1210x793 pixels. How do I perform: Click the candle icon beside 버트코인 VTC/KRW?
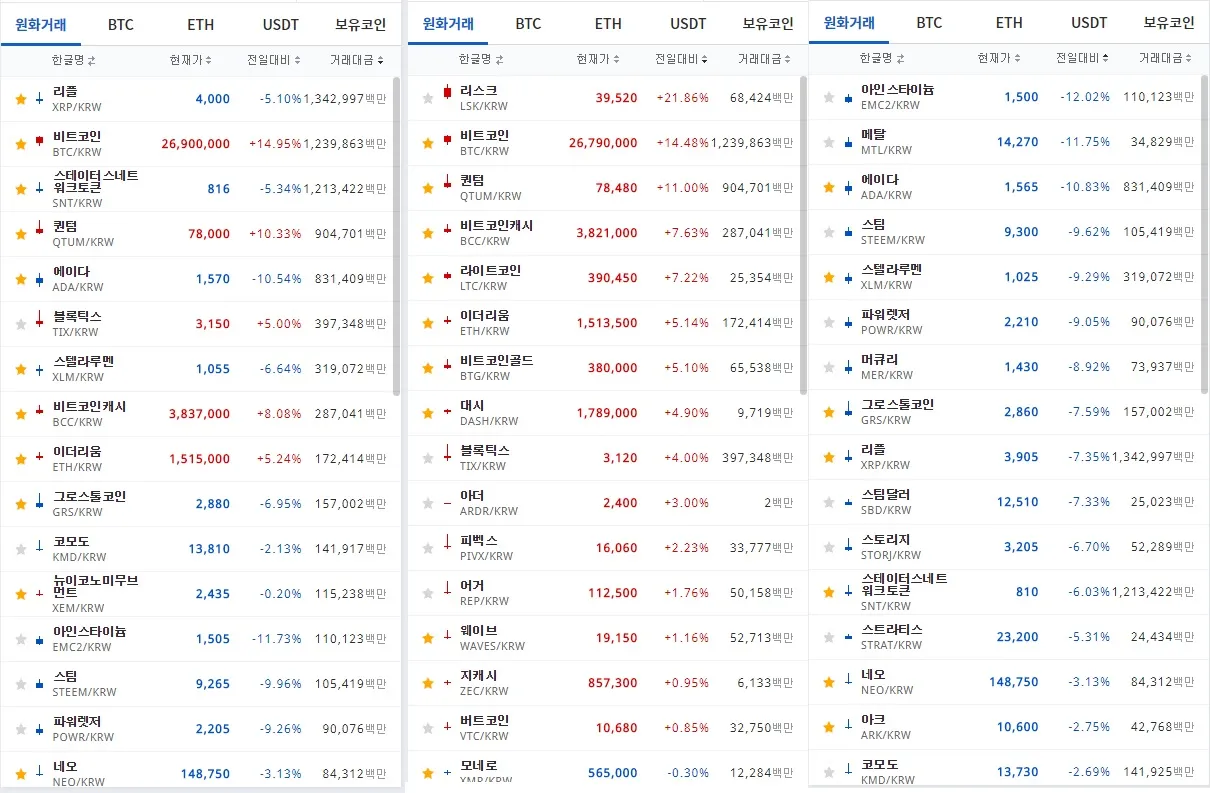pos(447,728)
